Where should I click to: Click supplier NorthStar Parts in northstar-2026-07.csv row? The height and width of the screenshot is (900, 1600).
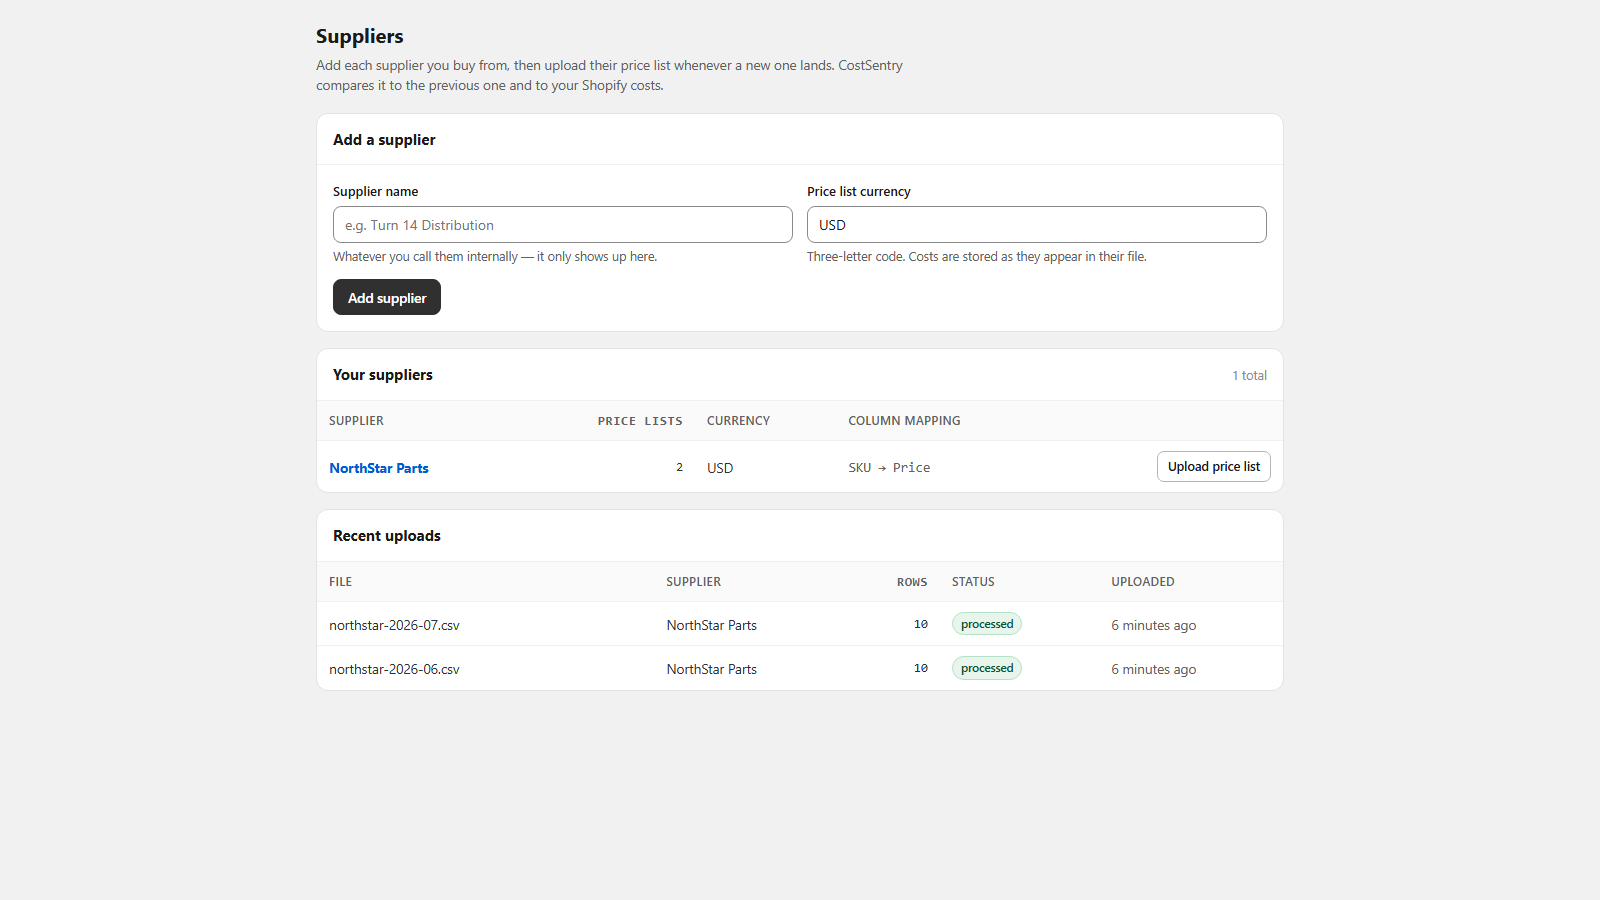[712, 625]
